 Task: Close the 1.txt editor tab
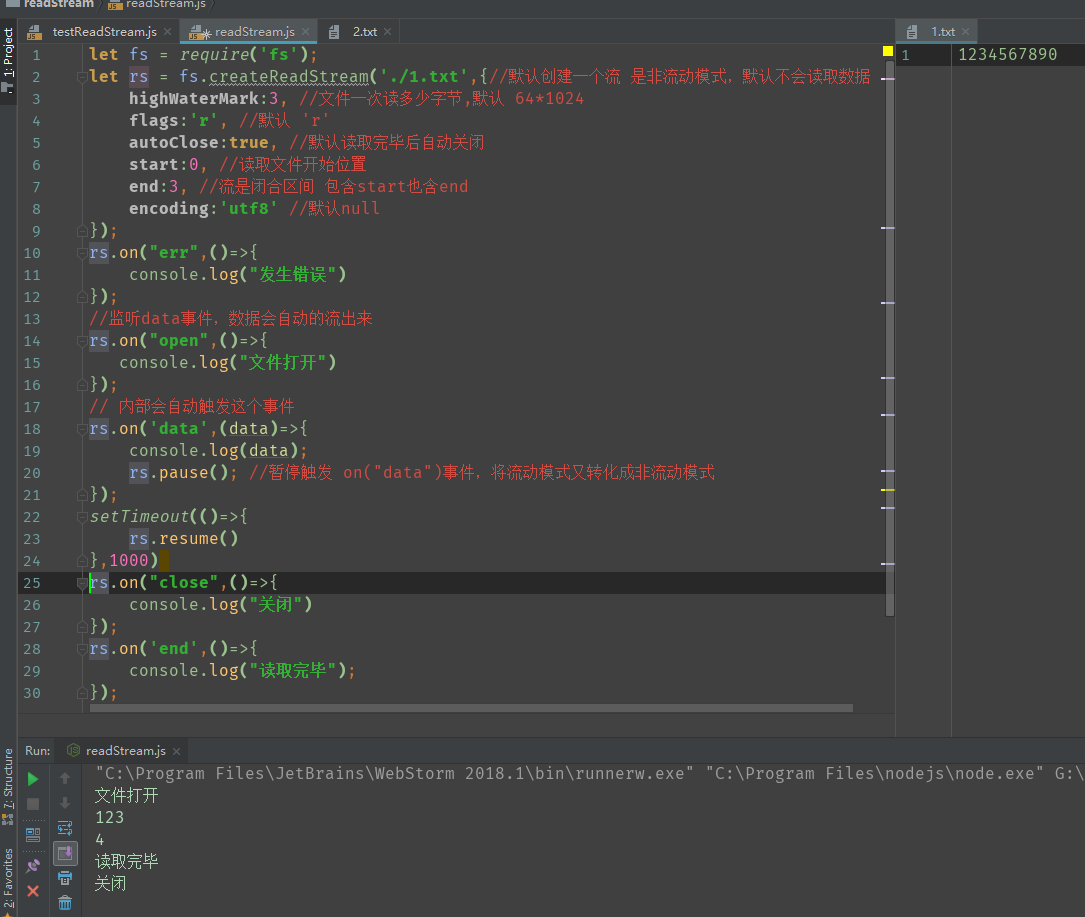[x=965, y=32]
